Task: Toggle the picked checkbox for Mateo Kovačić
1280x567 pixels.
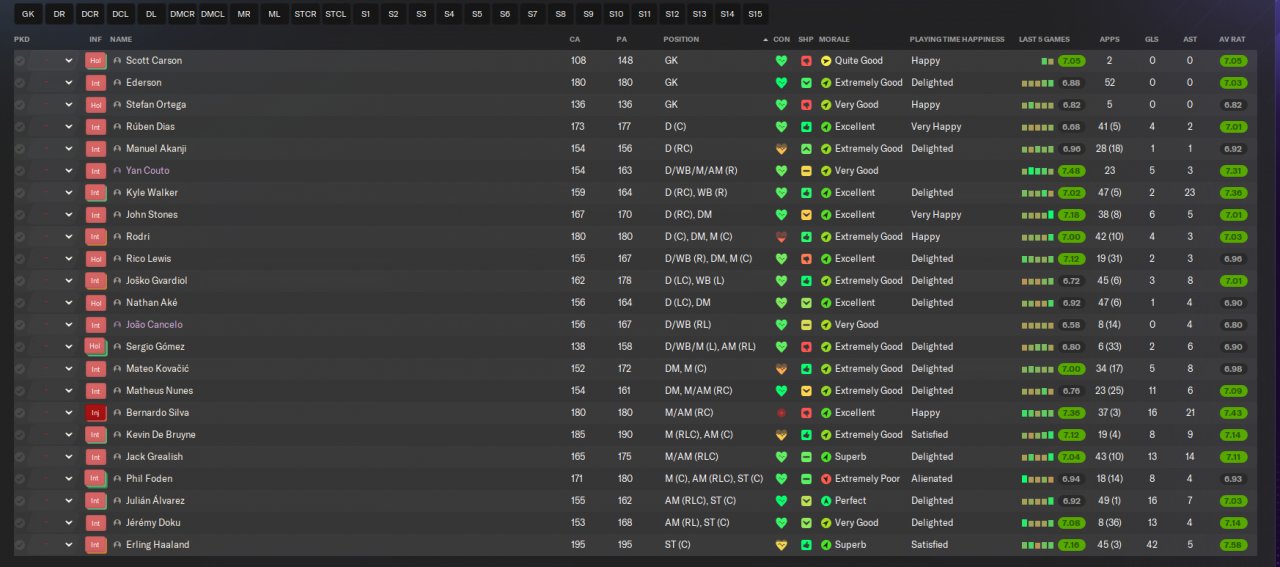Action: click(20, 369)
